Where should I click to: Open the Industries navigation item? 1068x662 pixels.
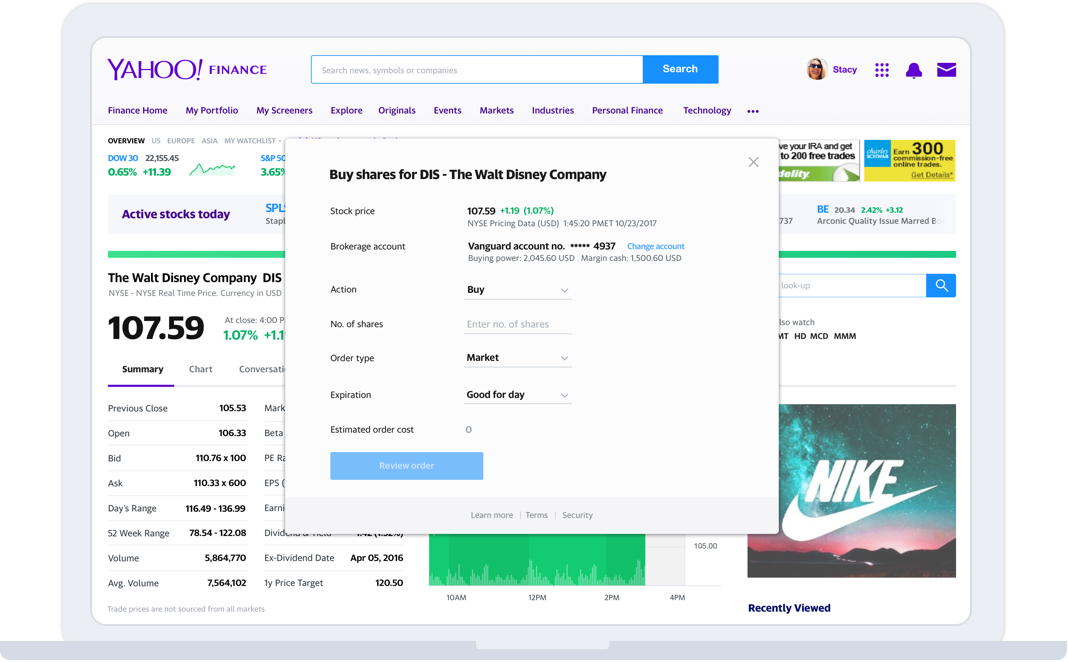553,110
